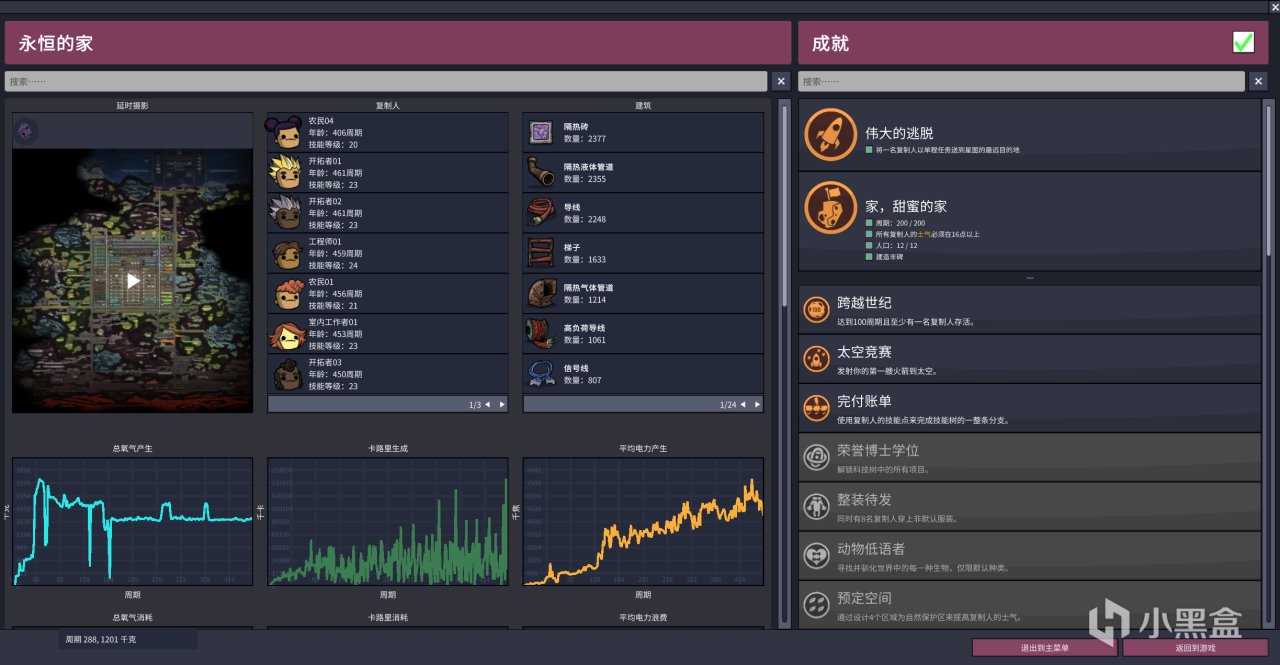
Task: Click the 完付账单 achievement icon
Action: [x=817, y=407]
